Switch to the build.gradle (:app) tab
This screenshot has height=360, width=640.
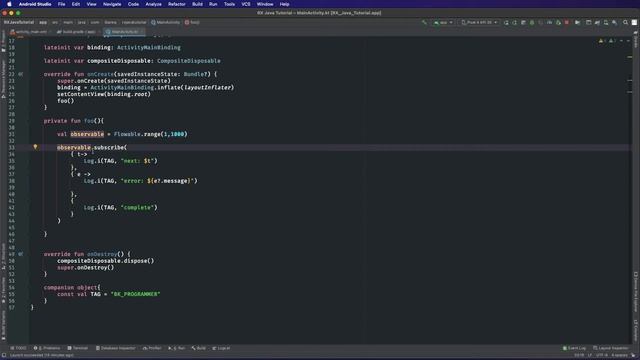pos(76,31)
